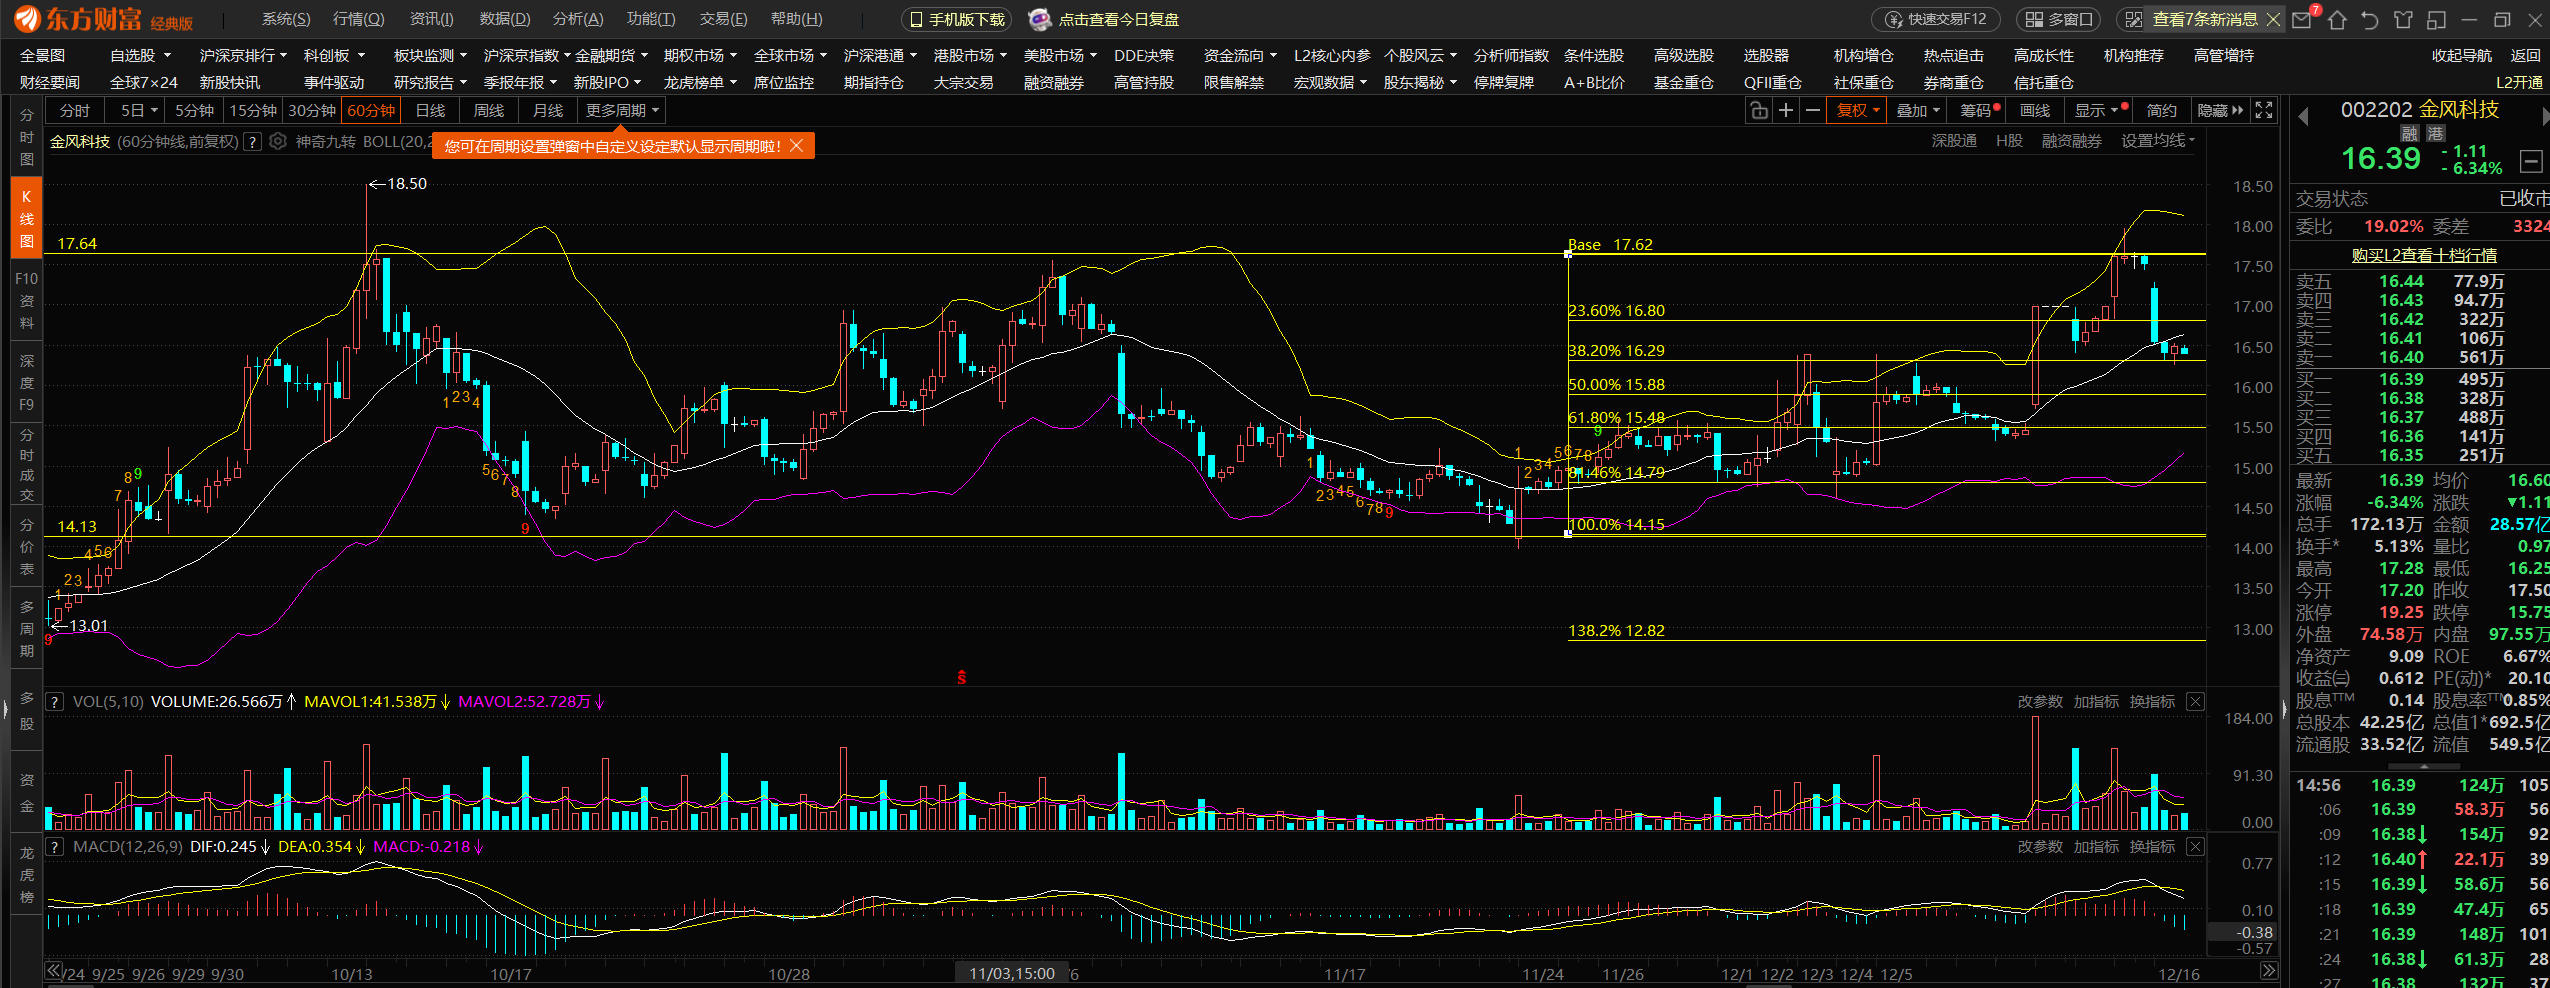
Task: Collapse the order book minus icon
Action: tap(2531, 161)
